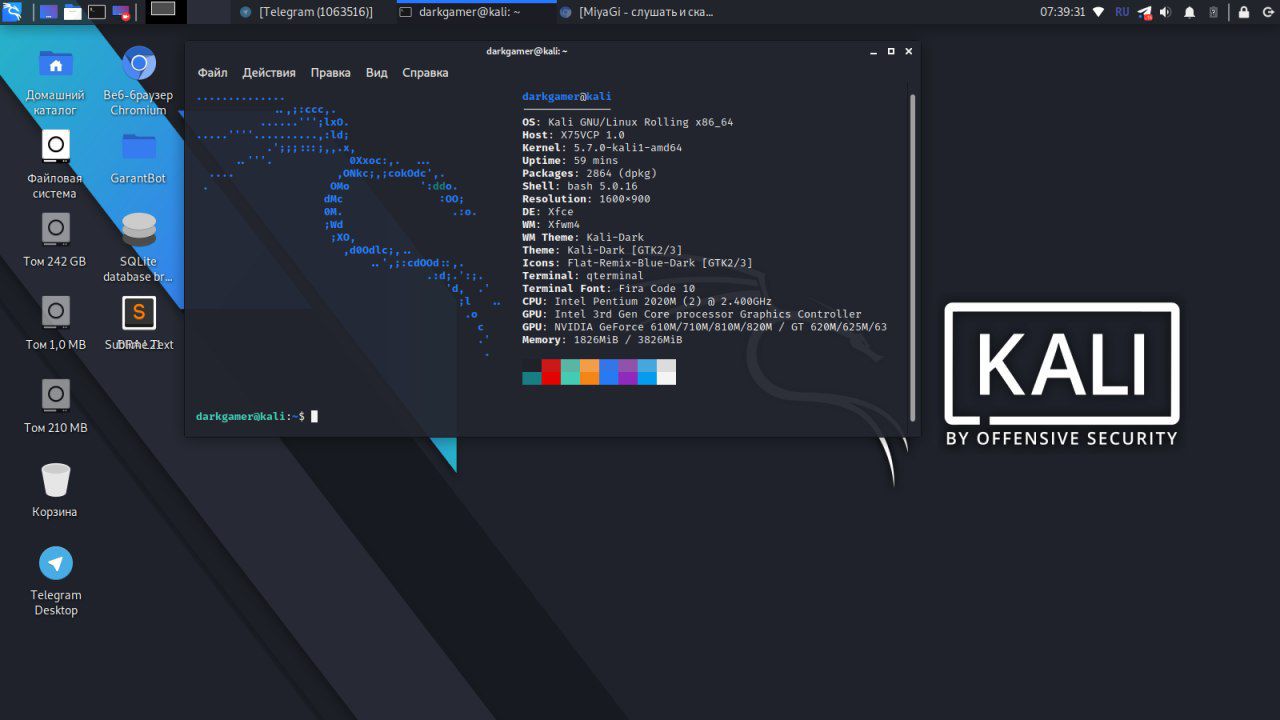Click the 'Resolution: 1600x900' line

click(586, 199)
